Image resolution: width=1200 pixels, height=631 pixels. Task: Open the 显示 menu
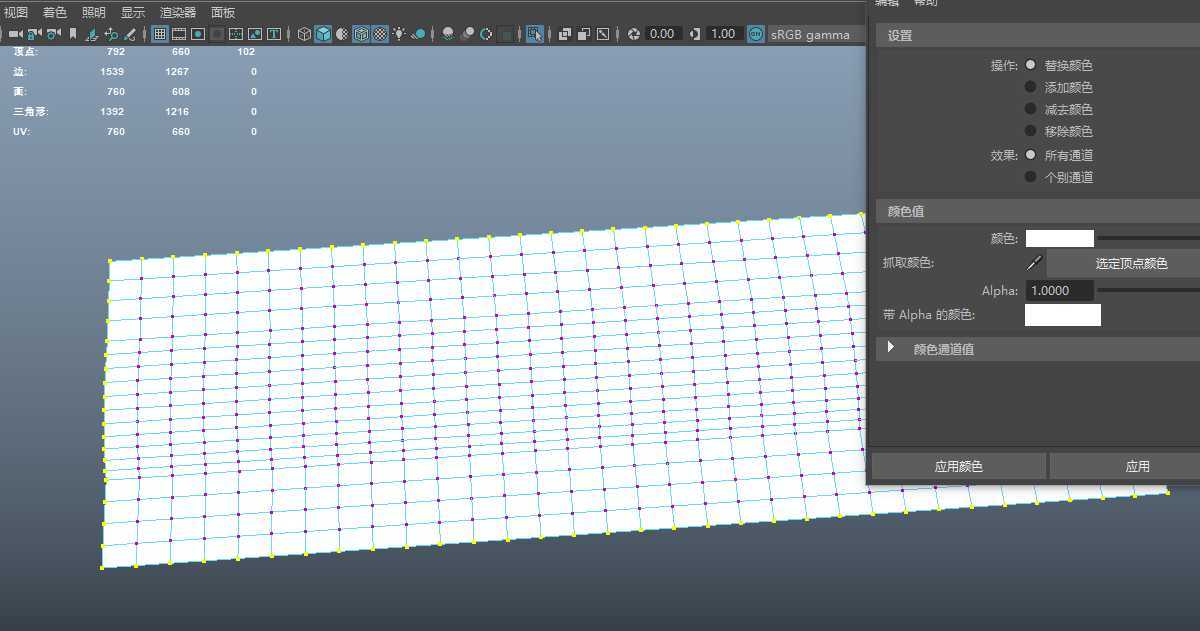(133, 12)
